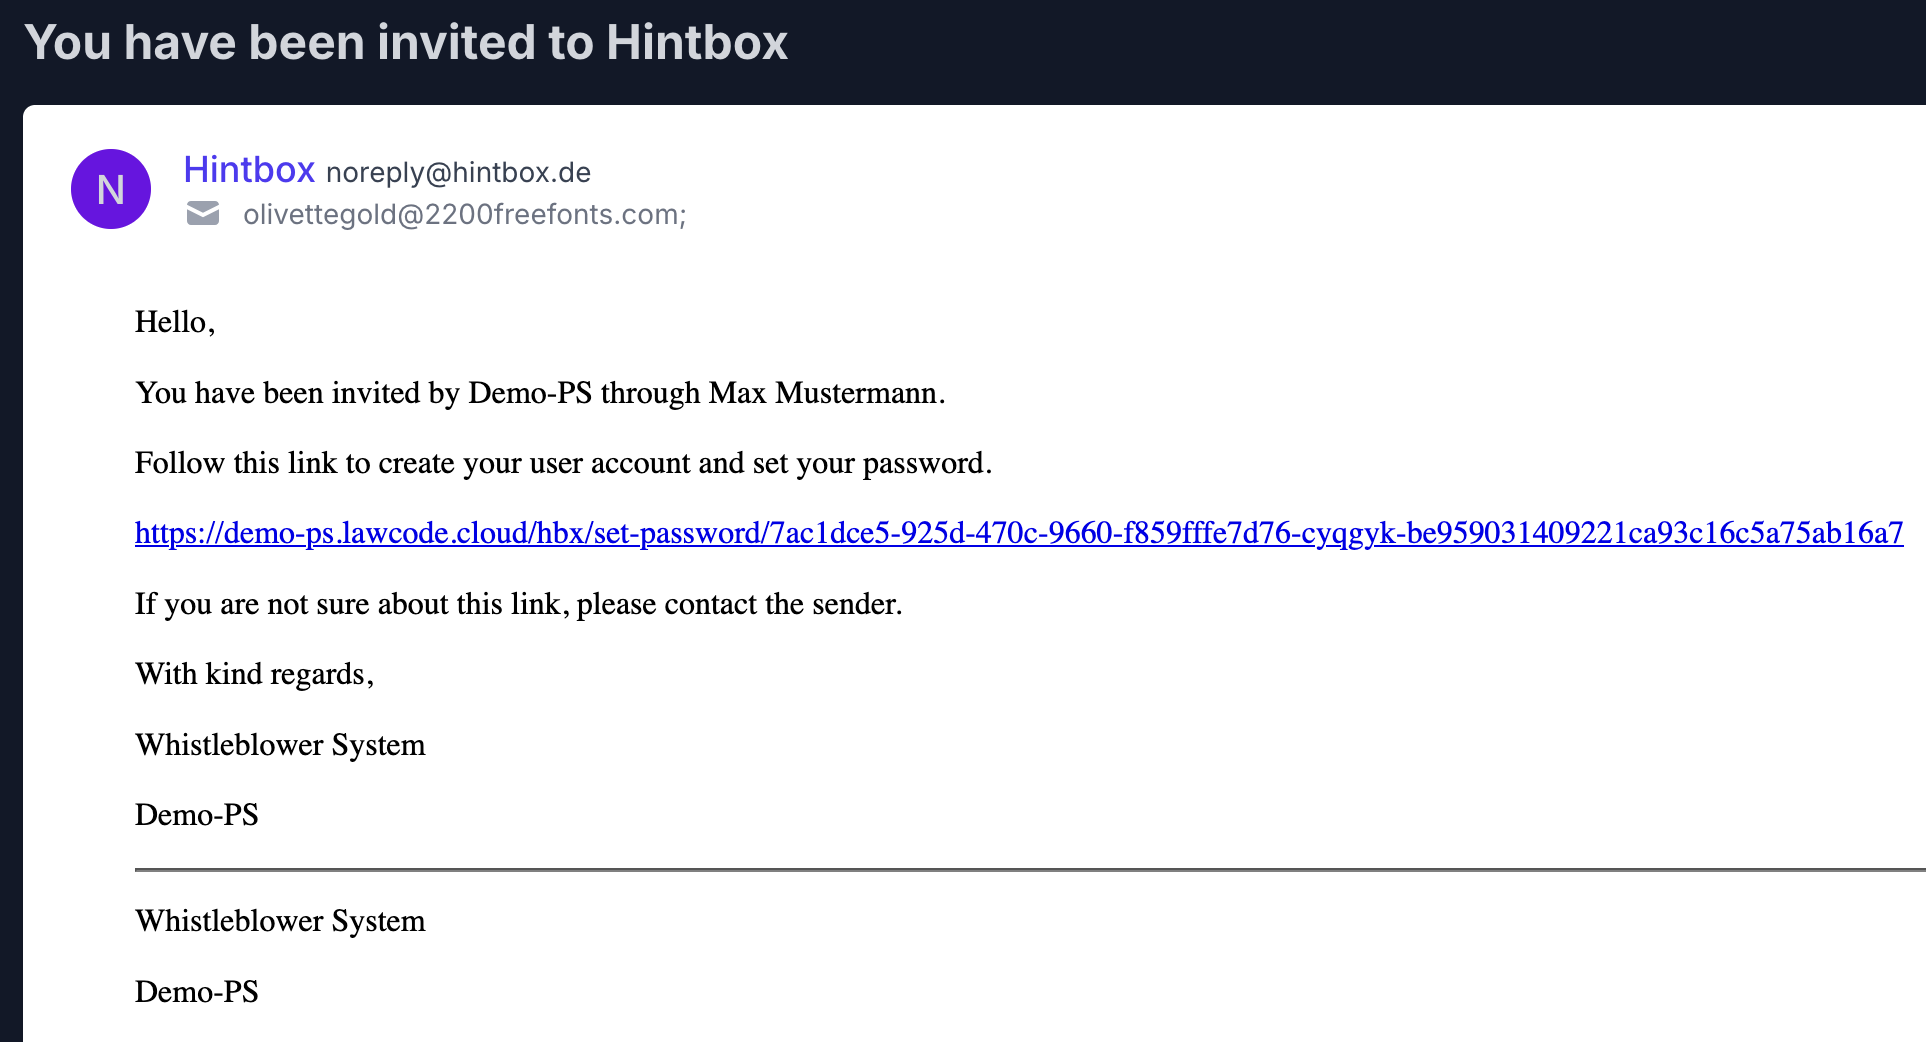
Task: Click the "If you are not sure" sentence
Action: pyautogui.click(x=518, y=604)
